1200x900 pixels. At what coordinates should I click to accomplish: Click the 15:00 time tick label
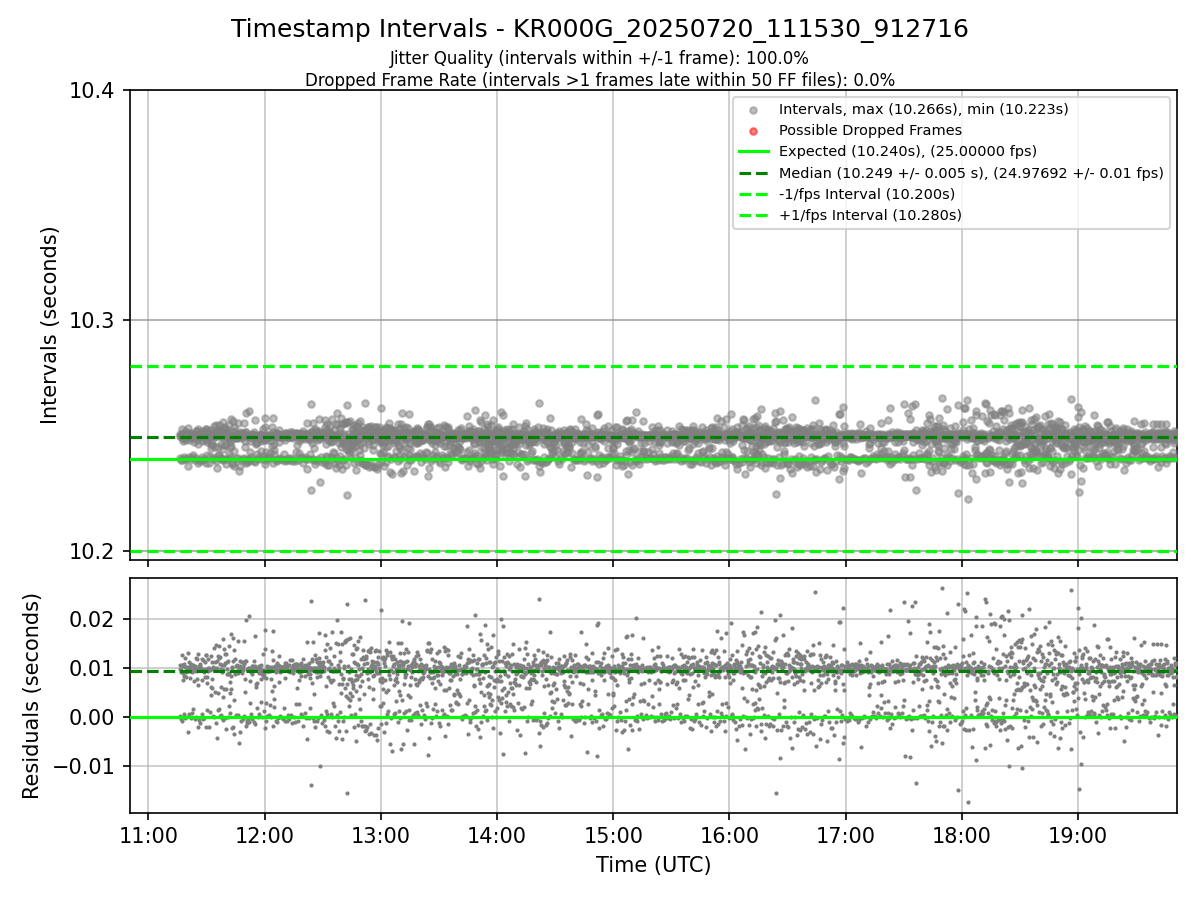tap(613, 834)
